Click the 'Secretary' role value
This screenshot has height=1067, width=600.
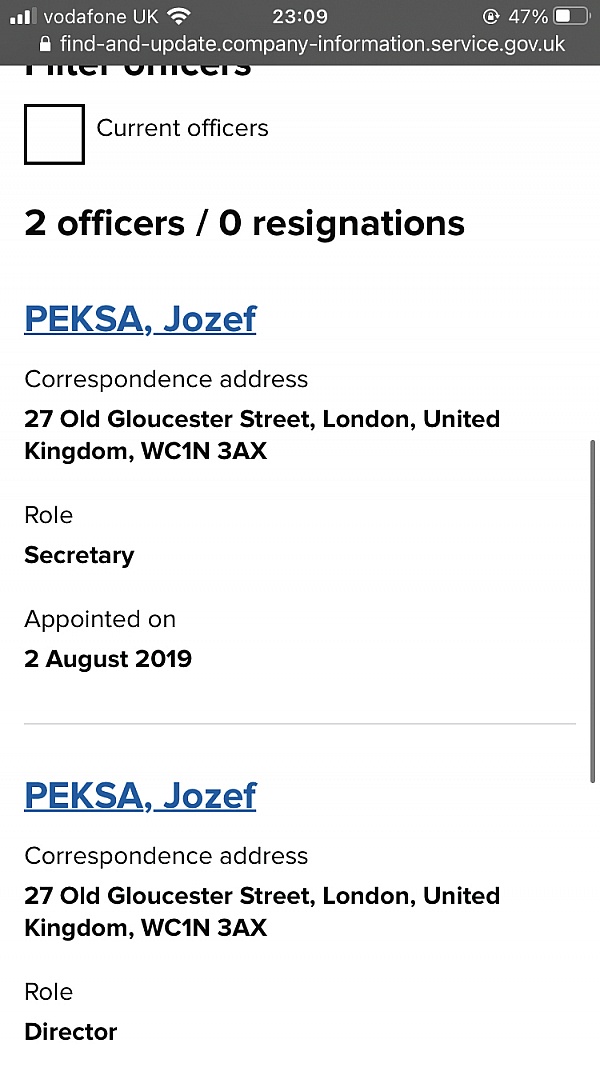(x=79, y=555)
